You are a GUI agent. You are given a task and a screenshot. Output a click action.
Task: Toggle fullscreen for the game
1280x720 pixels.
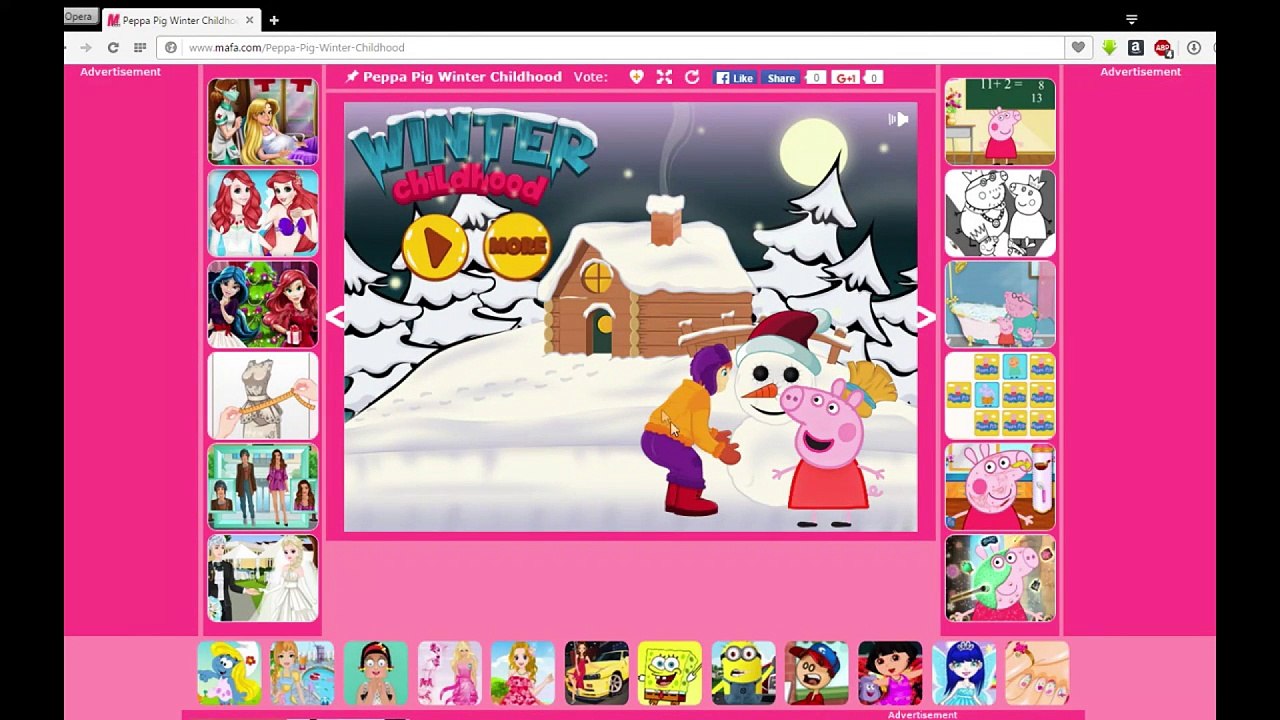coord(664,77)
